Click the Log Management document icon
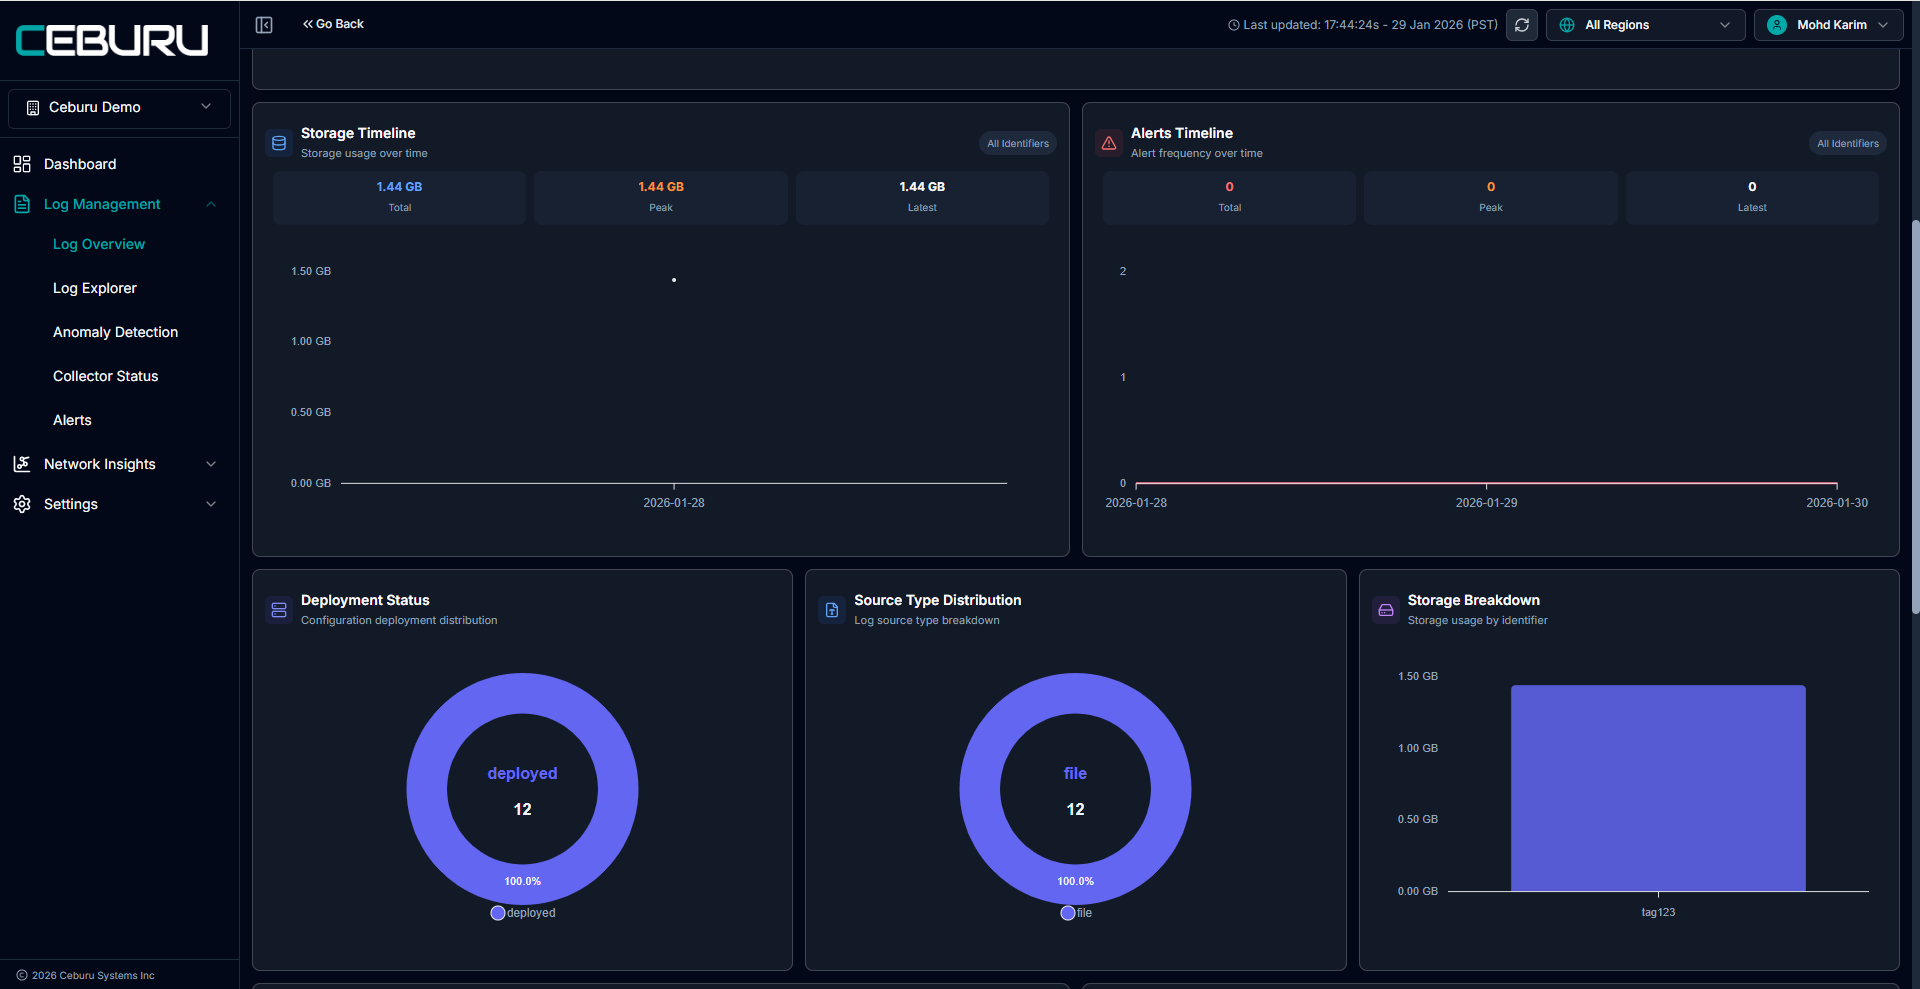Screen dimensions: 1920x989 (22, 204)
